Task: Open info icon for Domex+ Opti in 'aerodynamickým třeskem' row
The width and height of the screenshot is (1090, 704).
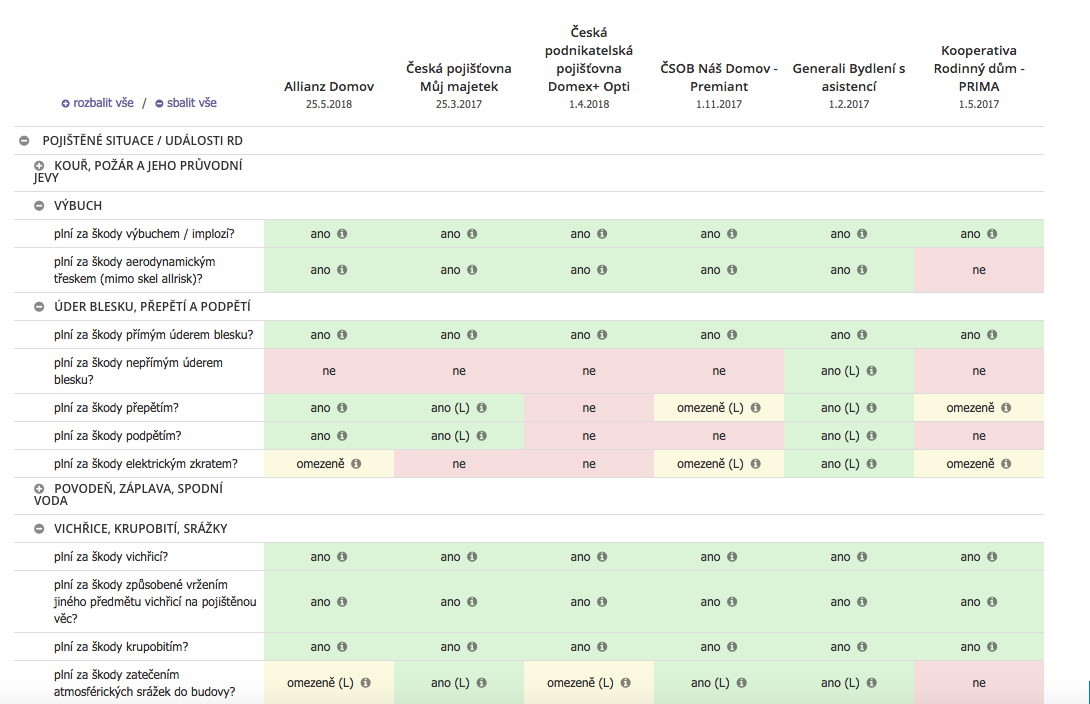Action: coord(602,270)
